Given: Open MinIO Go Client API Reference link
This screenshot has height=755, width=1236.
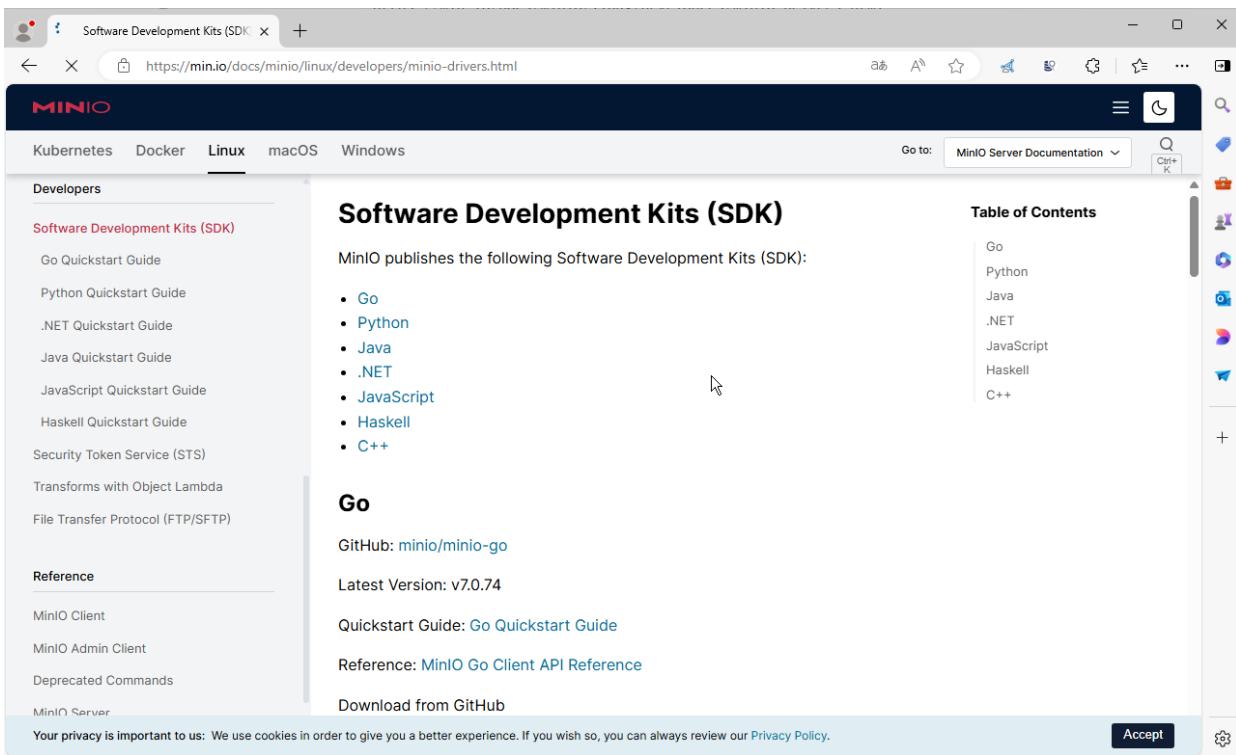Looking at the screenshot, I should [x=531, y=664].
